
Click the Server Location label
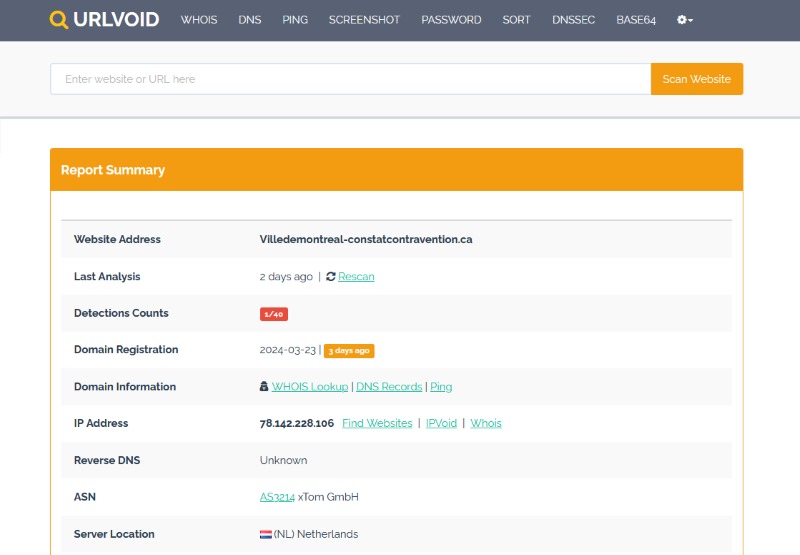(x=114, y=534)
